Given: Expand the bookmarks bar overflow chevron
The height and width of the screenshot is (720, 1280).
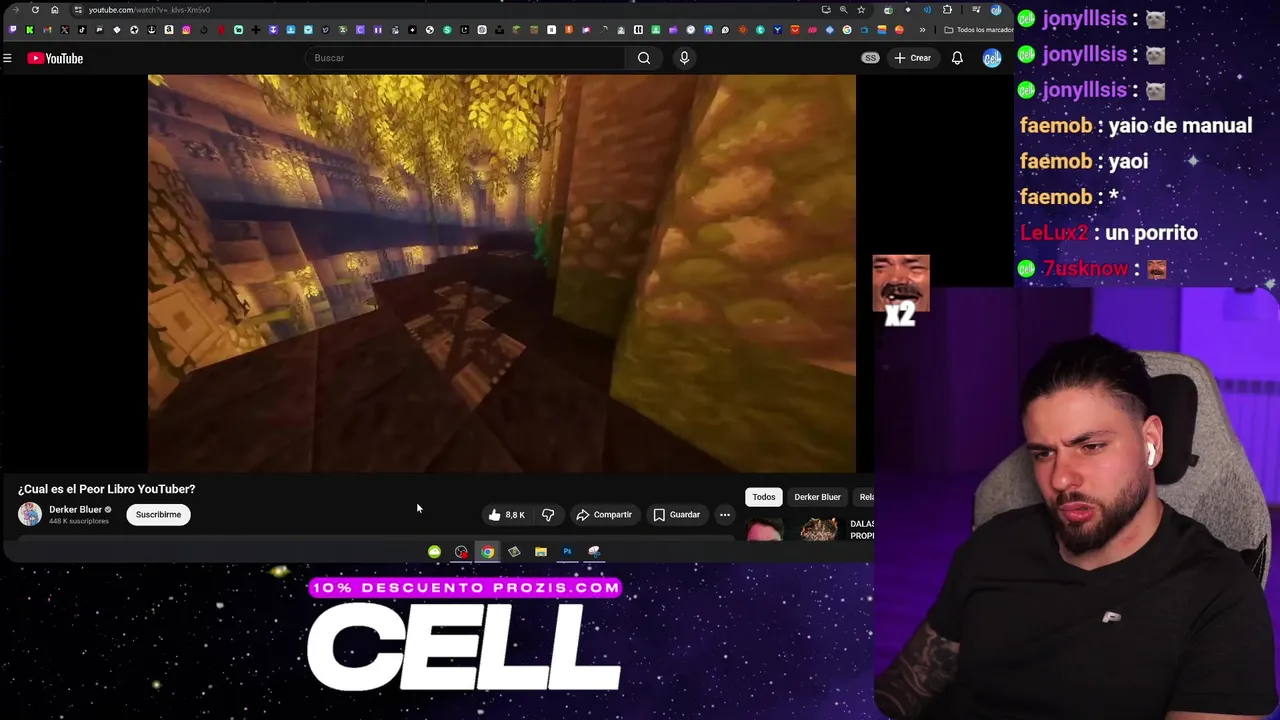Looking at the screenshot, I should click(x=923, y=30).
